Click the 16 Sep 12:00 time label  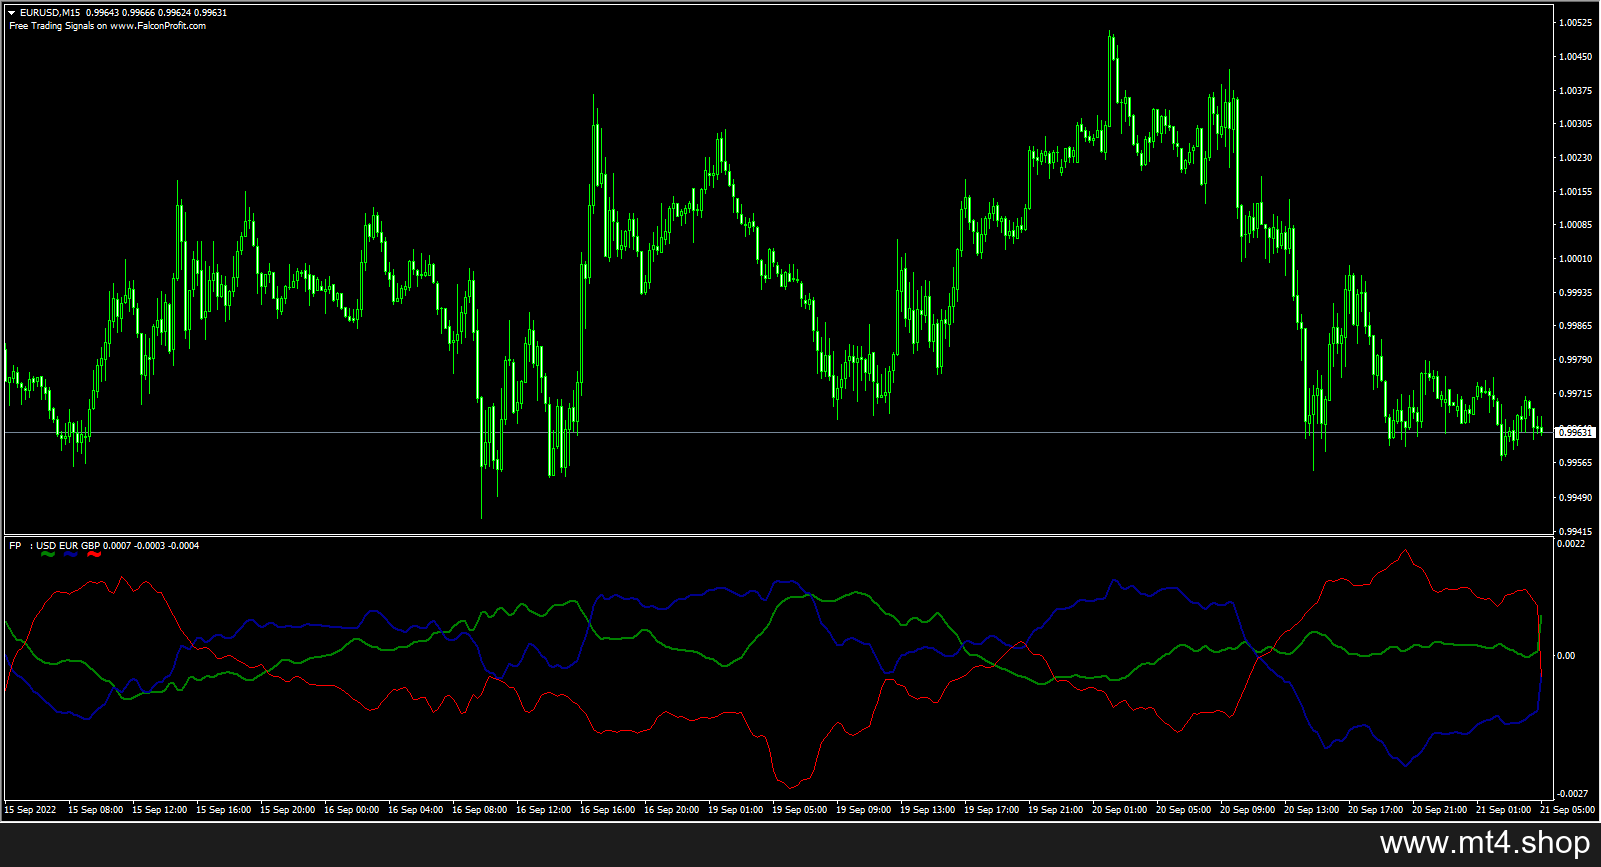543,810
